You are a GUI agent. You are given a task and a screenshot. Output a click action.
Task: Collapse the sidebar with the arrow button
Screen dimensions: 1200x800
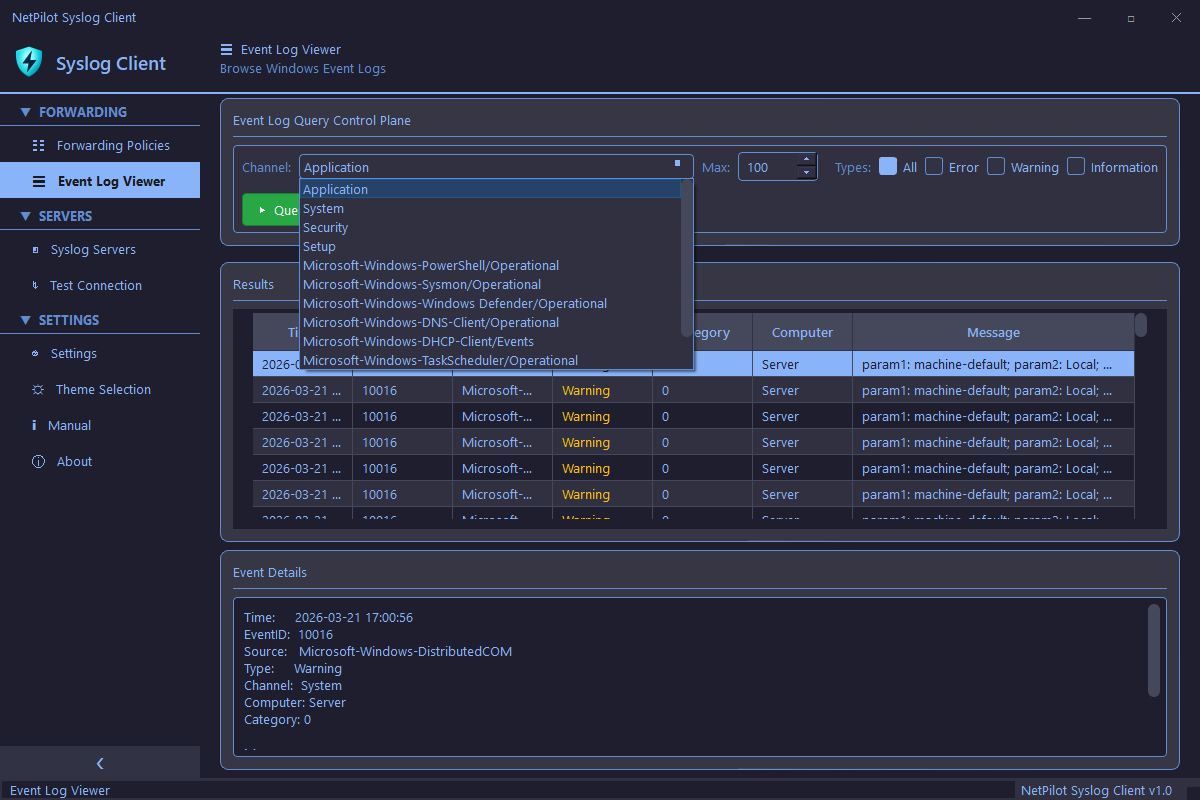(x=100, y=763)
